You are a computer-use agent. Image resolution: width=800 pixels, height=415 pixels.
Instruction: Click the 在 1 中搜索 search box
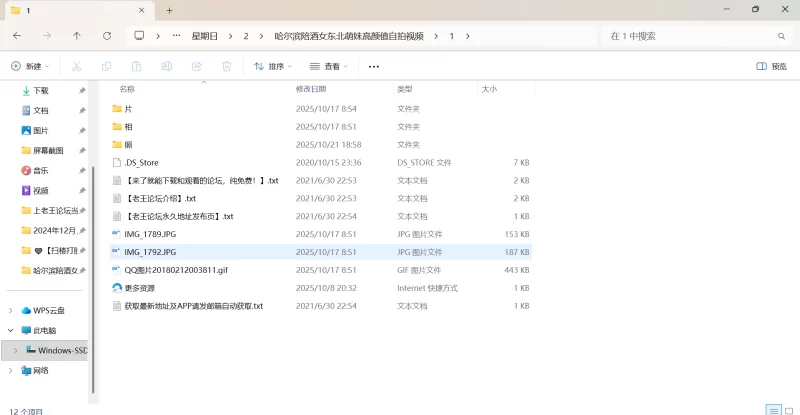pyautogui.click(x=690, y=36)
